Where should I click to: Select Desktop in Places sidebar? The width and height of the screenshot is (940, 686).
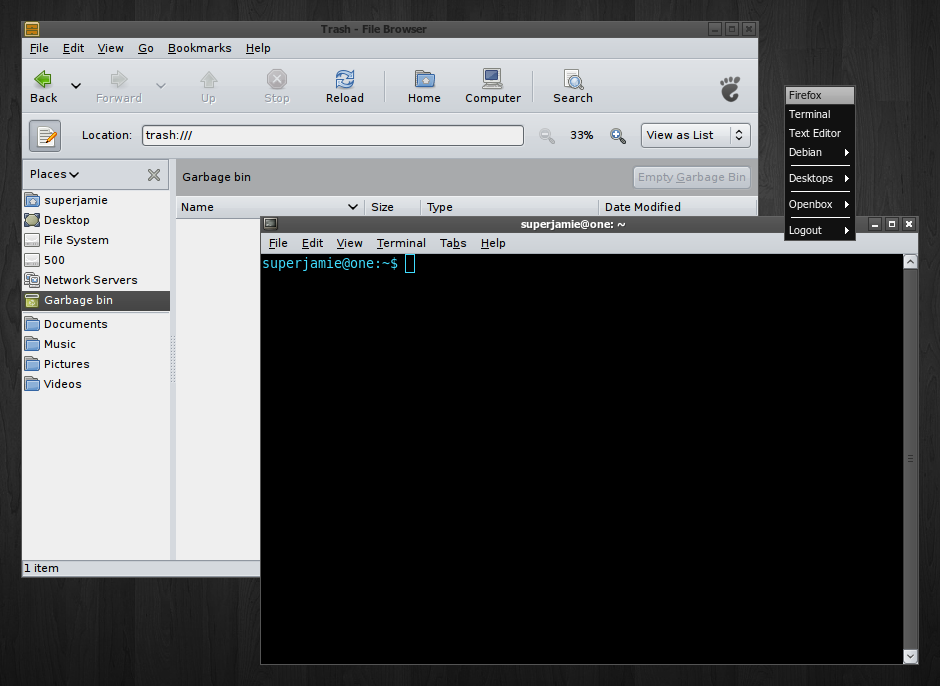pyautogui.click(x=96, y=220)
